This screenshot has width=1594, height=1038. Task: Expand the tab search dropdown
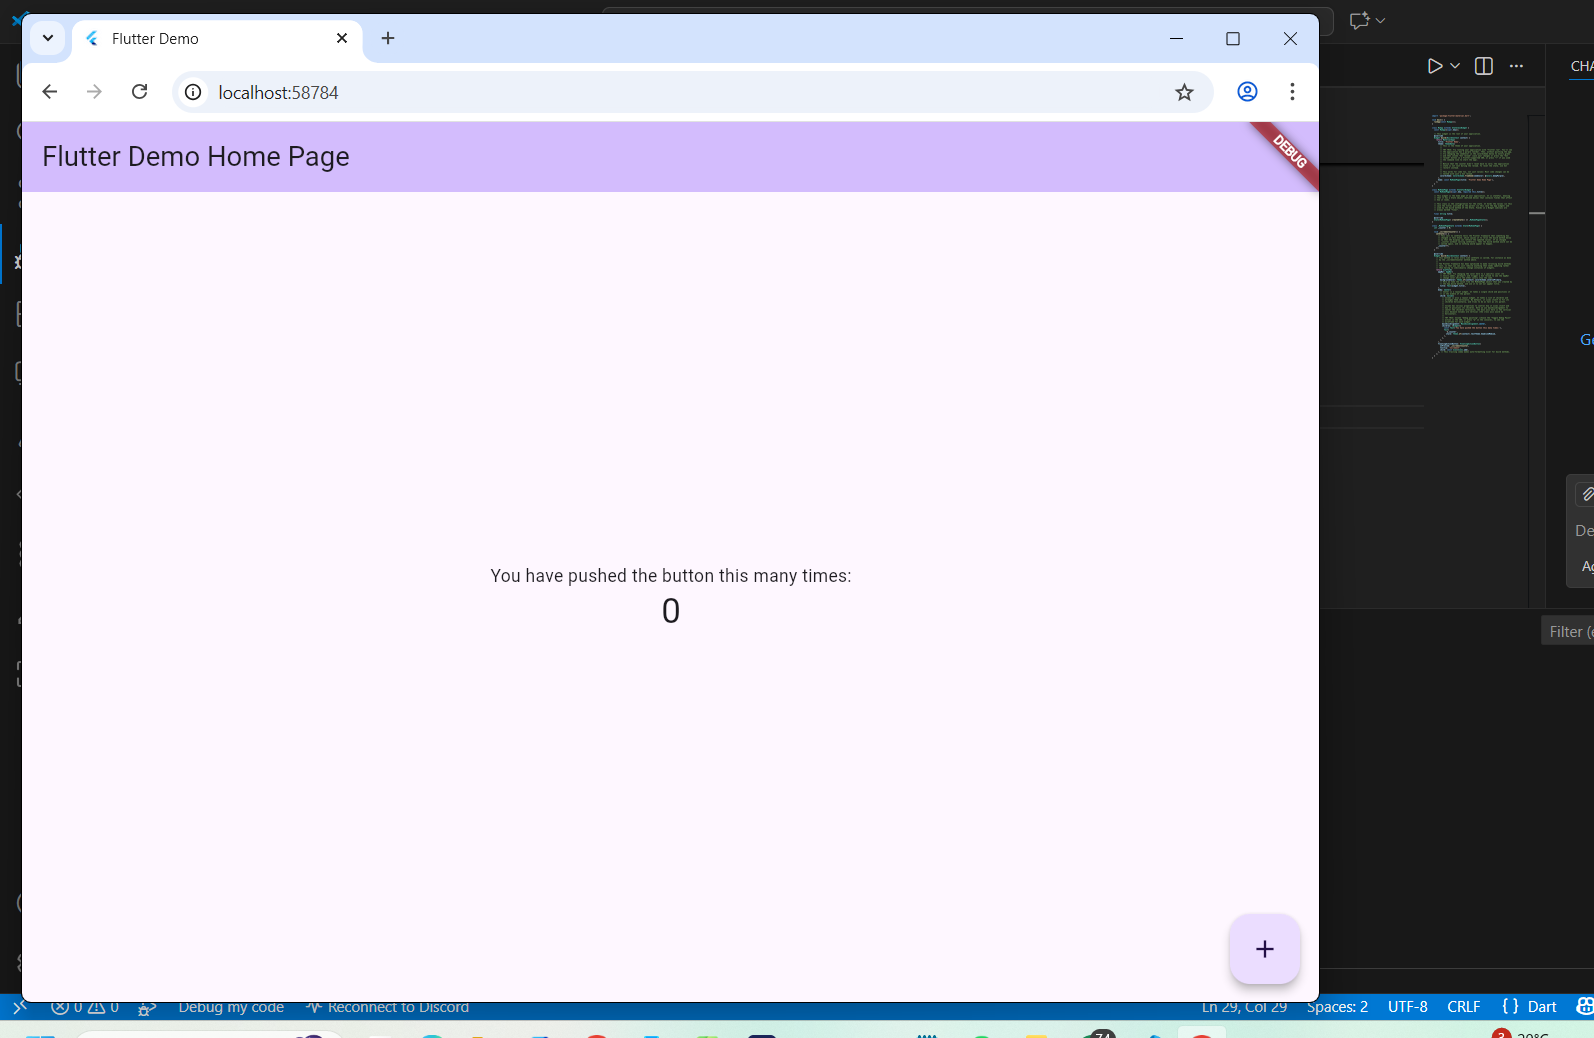(47, 38)
